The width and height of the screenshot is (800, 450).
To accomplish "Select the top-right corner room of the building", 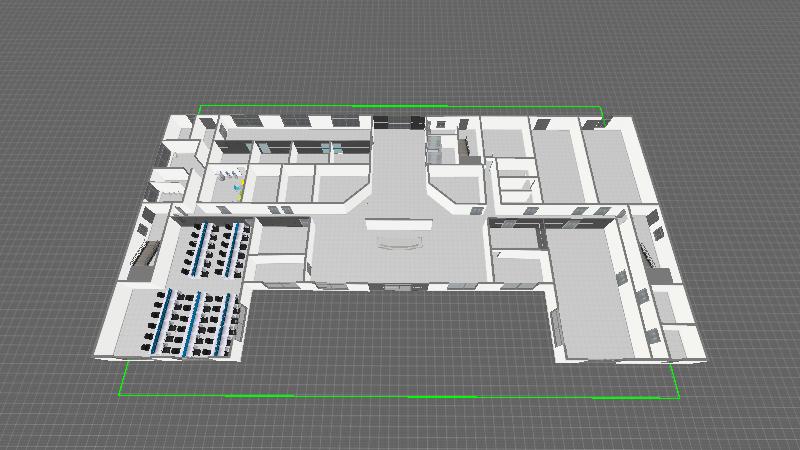I will (610, 160).
